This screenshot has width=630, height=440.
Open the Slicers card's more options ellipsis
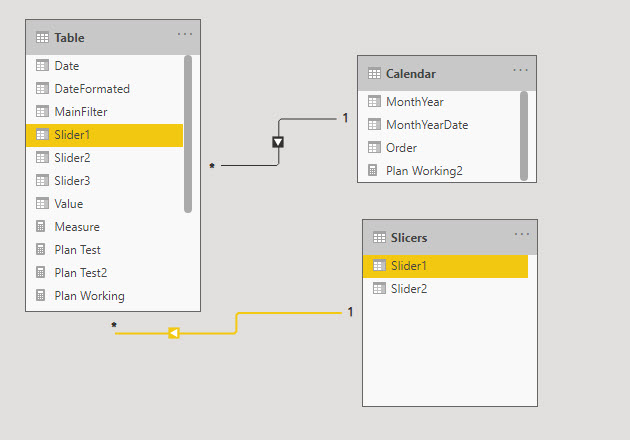[522, 234]
